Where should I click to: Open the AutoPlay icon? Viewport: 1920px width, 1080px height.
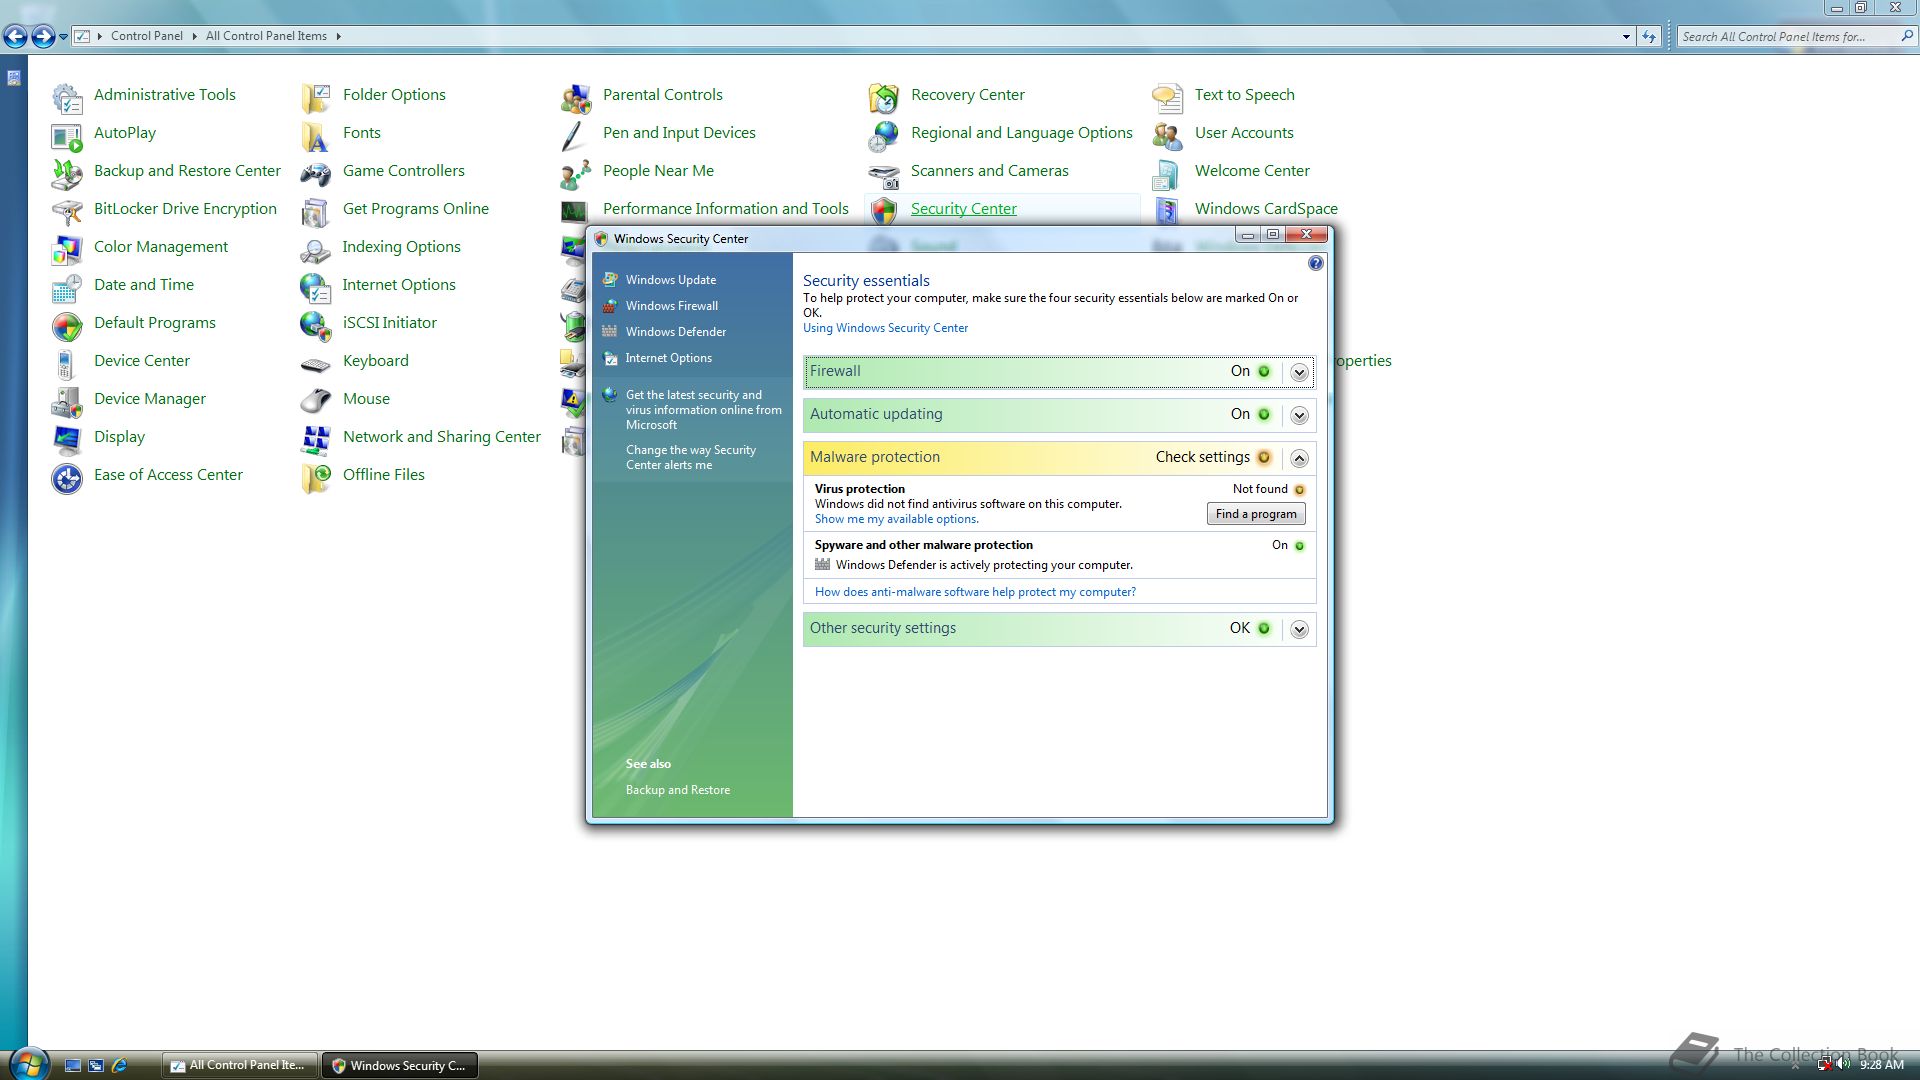pyautogui.click(x=67, y=135)
